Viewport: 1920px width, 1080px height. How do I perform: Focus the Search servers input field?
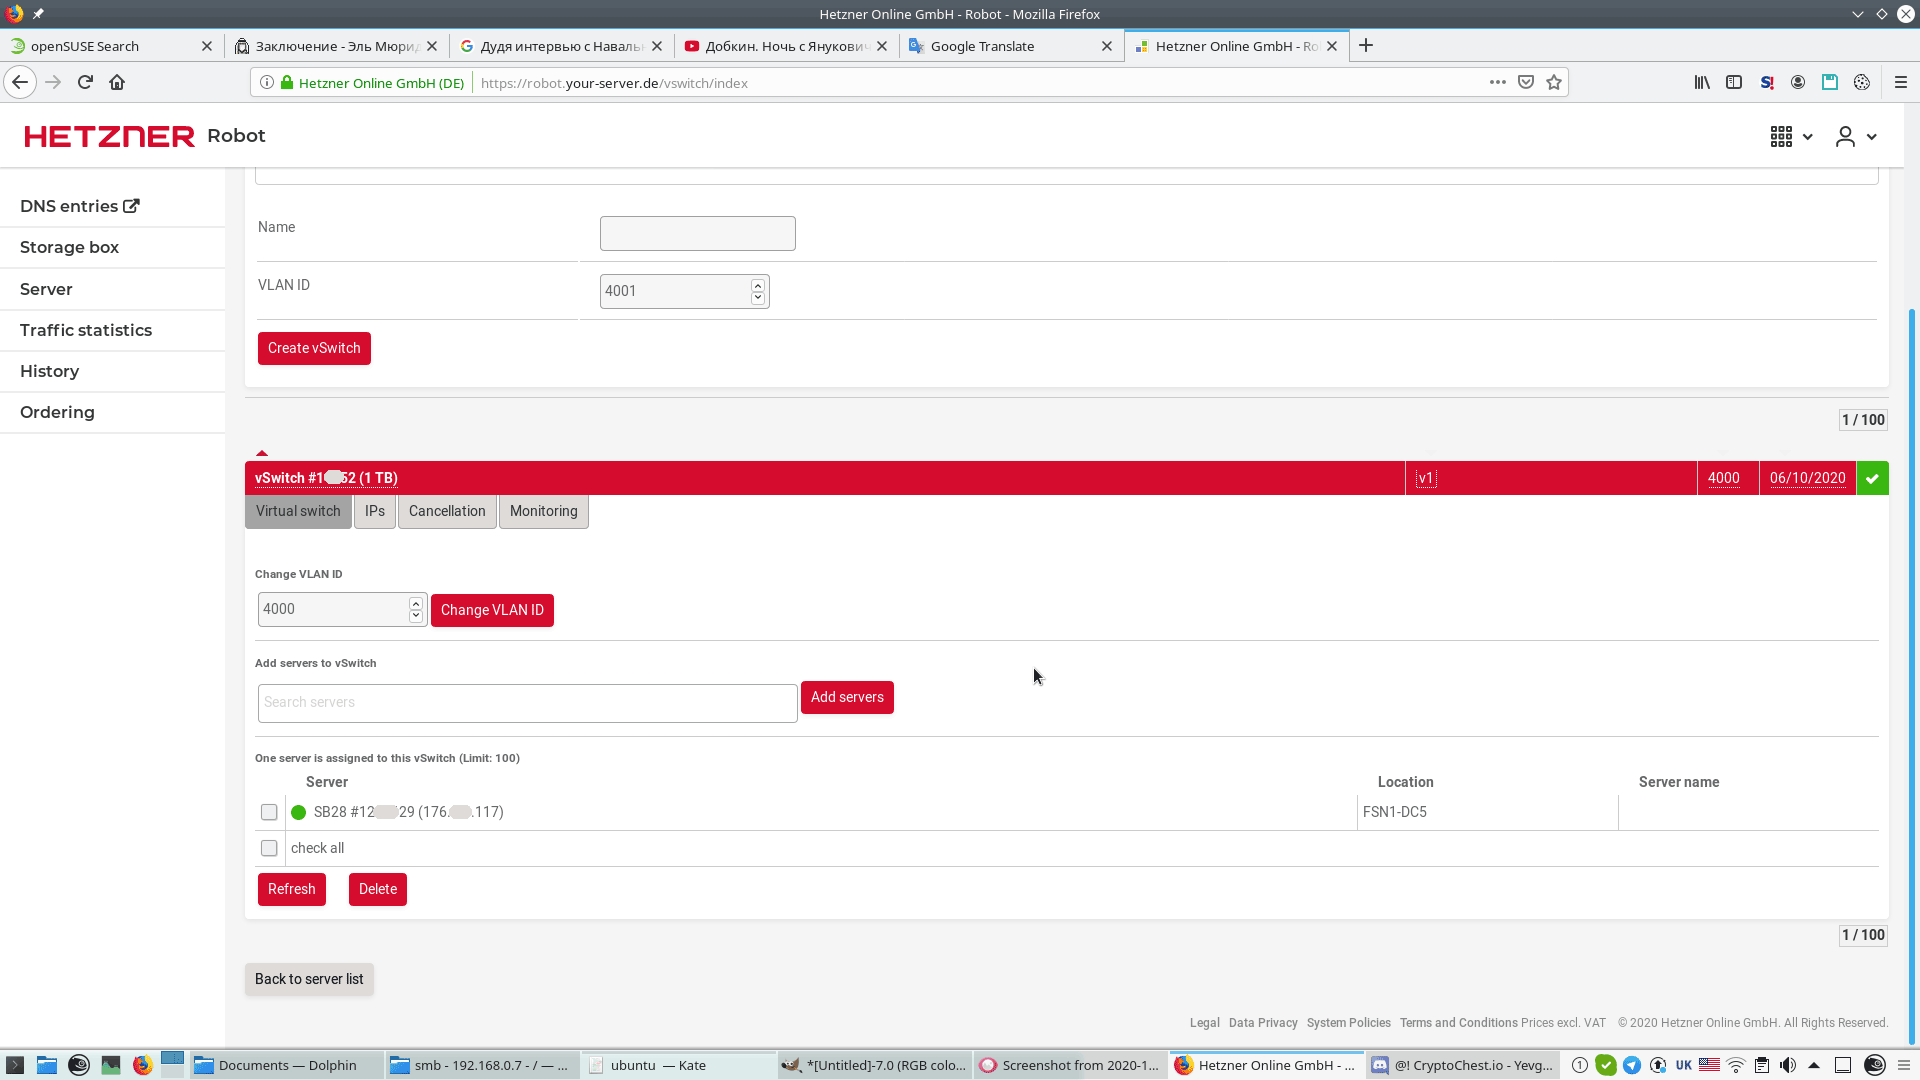(x=527, y=703)
